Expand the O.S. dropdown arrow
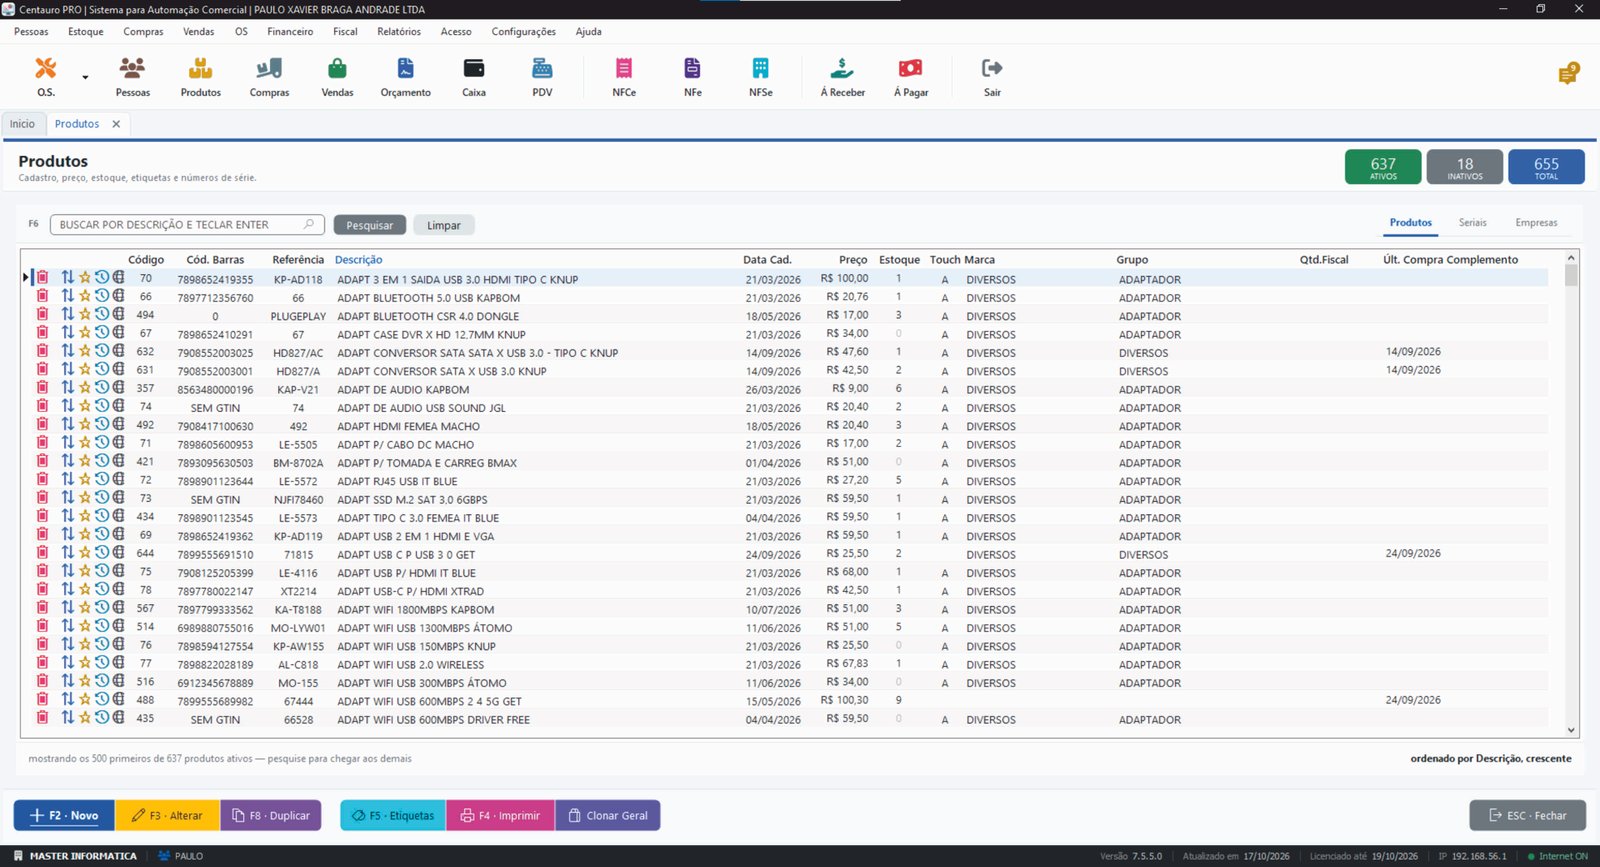 [x=85, y=77]
